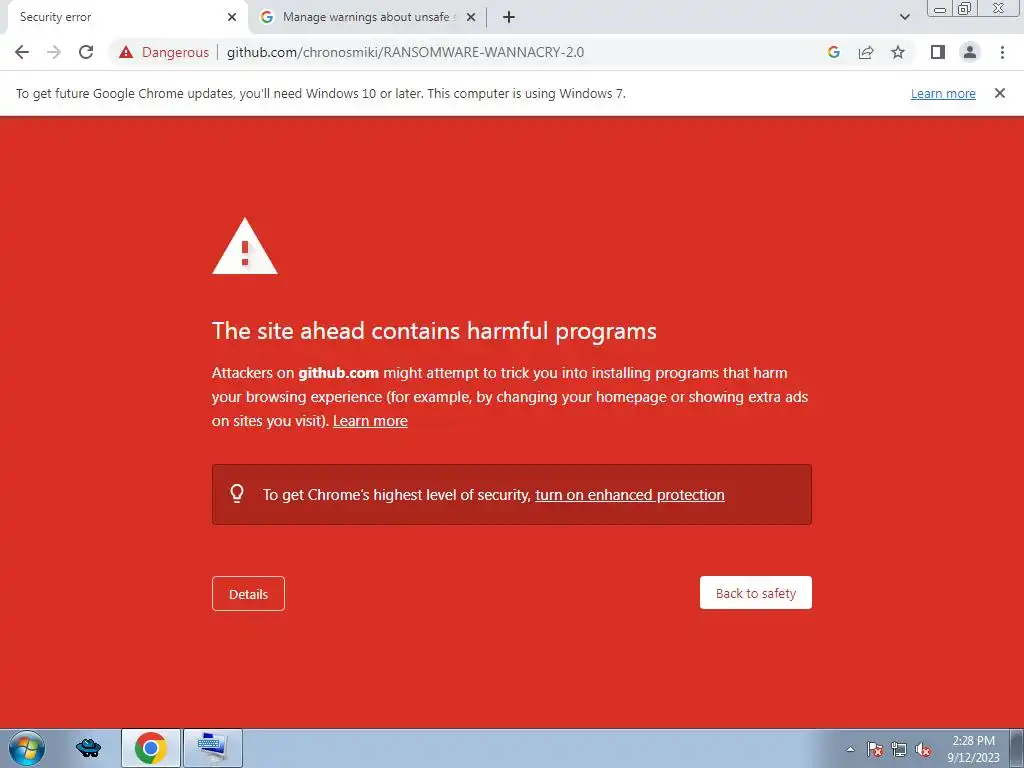Share this page via the share icon
The height and width of the screenshot is (768, 1024).
coord(866,52)
